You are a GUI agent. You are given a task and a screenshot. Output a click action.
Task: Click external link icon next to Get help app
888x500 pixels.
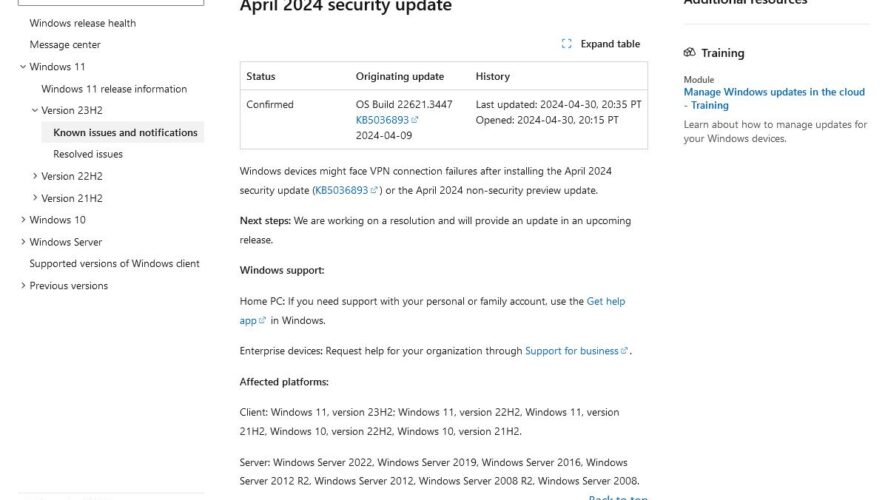262,320
